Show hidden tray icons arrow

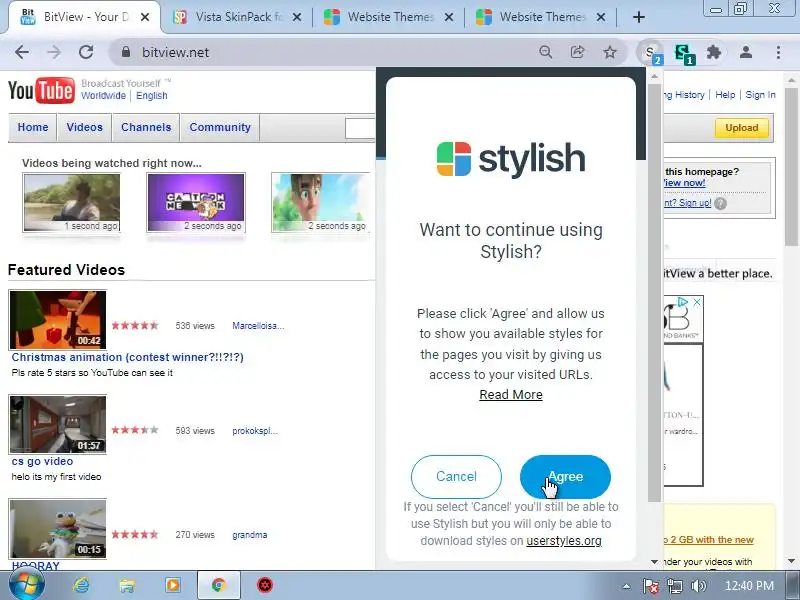(x=627, y=586)
